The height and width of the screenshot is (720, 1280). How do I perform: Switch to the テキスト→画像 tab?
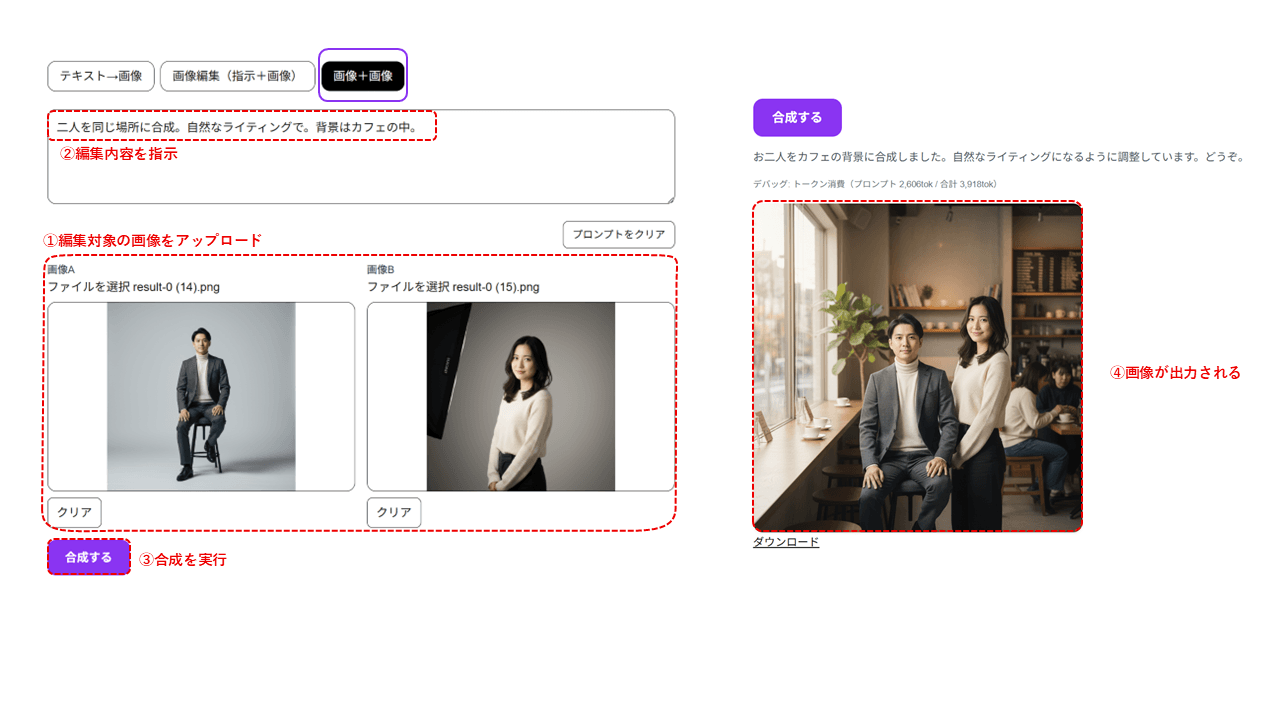(99, 76)
